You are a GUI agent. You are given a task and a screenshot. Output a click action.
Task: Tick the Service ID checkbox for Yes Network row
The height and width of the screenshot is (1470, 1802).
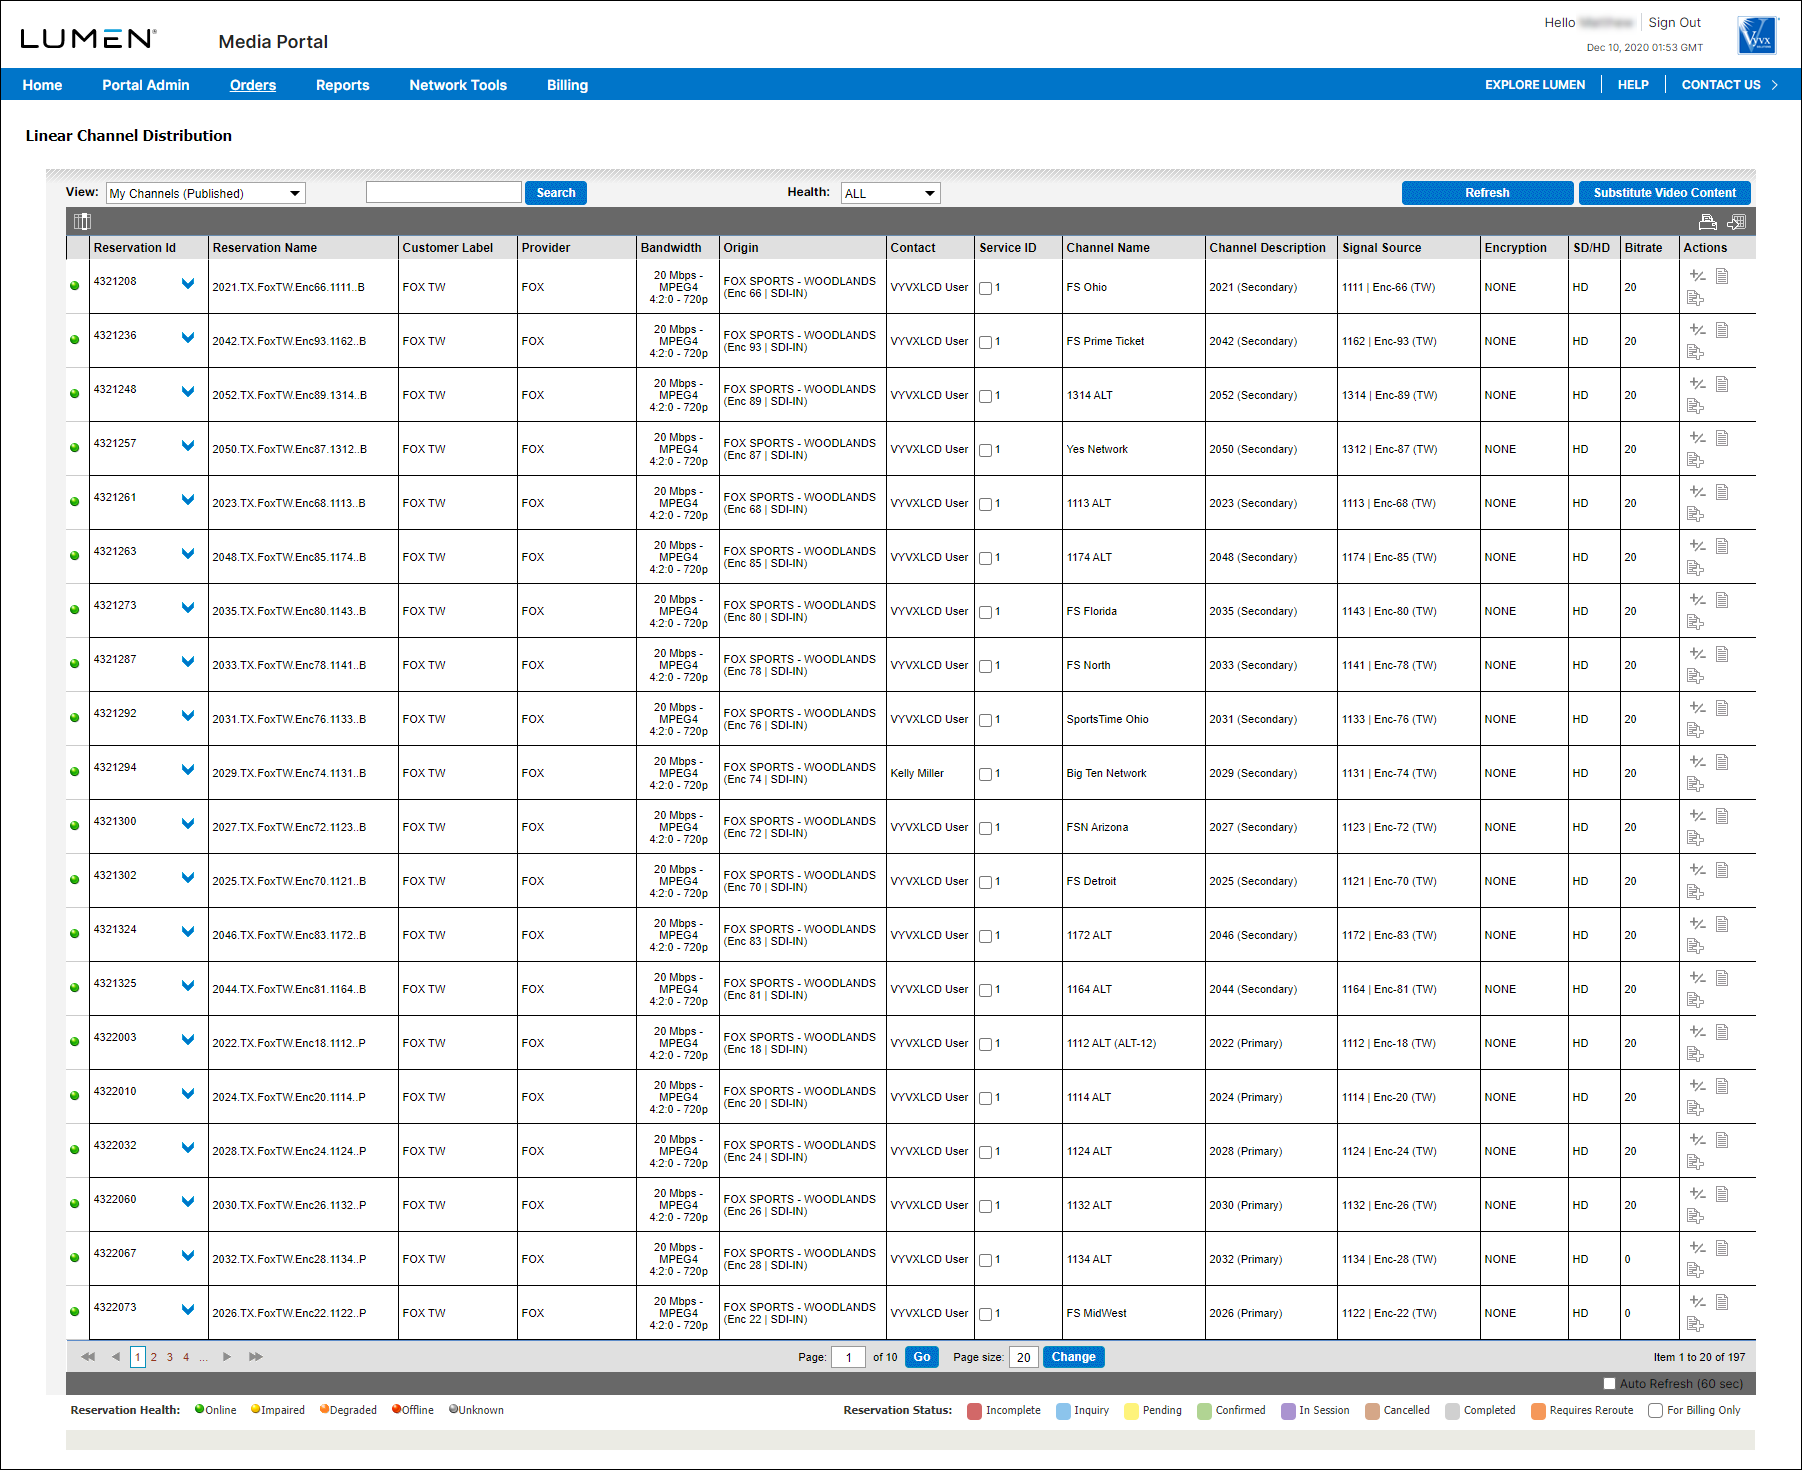985,450
